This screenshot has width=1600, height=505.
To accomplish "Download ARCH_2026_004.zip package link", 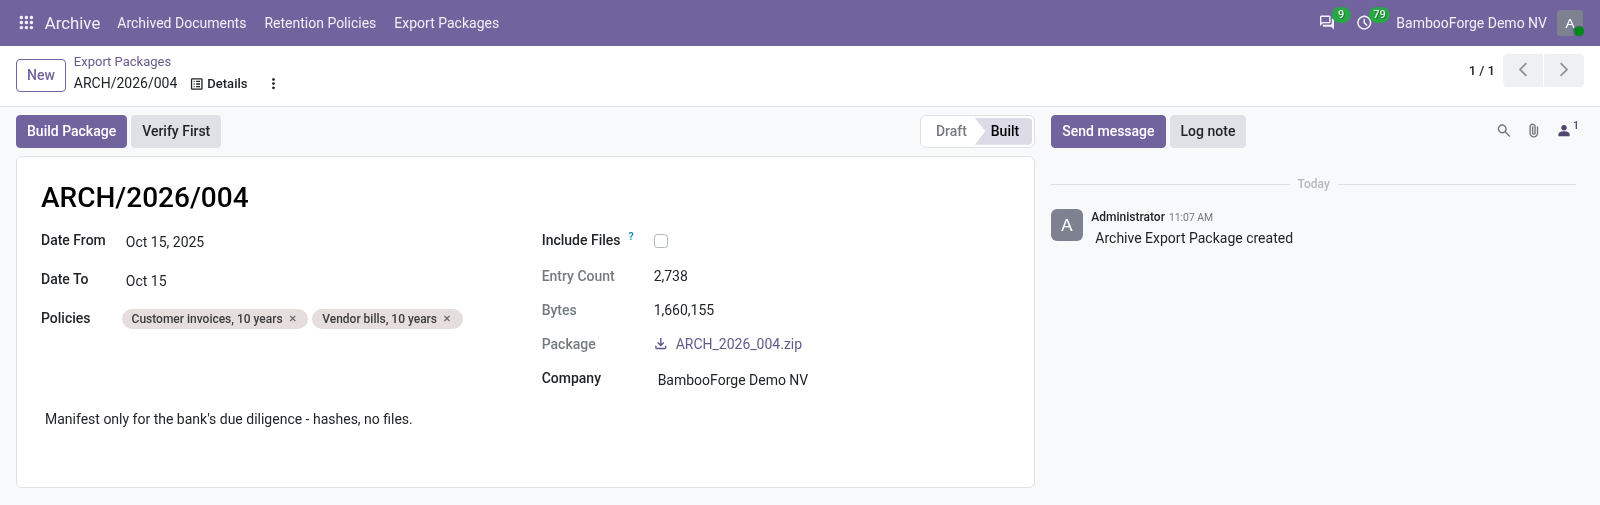I will pyautogui.click(x=739, y=344).
